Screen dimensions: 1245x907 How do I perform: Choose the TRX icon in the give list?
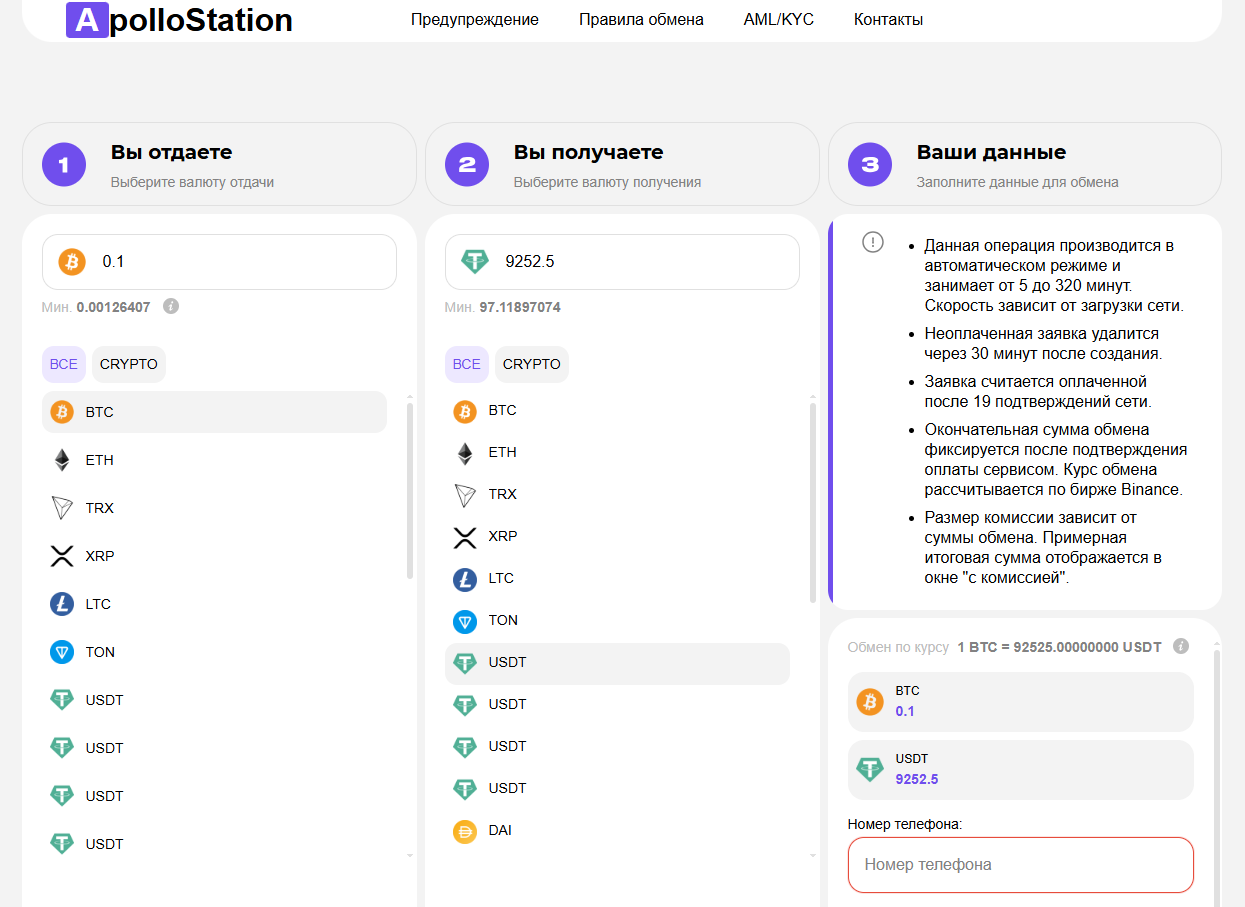click(62, 508)
